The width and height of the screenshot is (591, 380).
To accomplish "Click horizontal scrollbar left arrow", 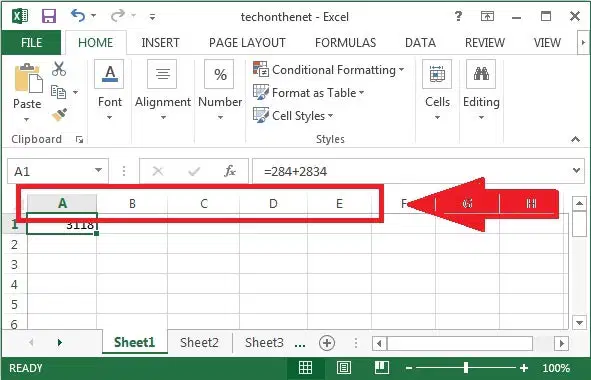I will click(x=379, y=343).
